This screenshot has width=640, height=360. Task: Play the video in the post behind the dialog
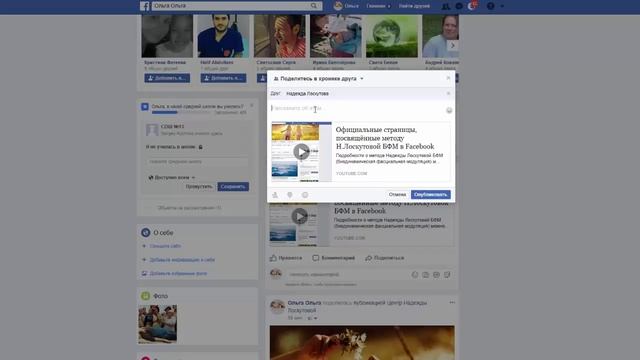(x=299, y=216)
